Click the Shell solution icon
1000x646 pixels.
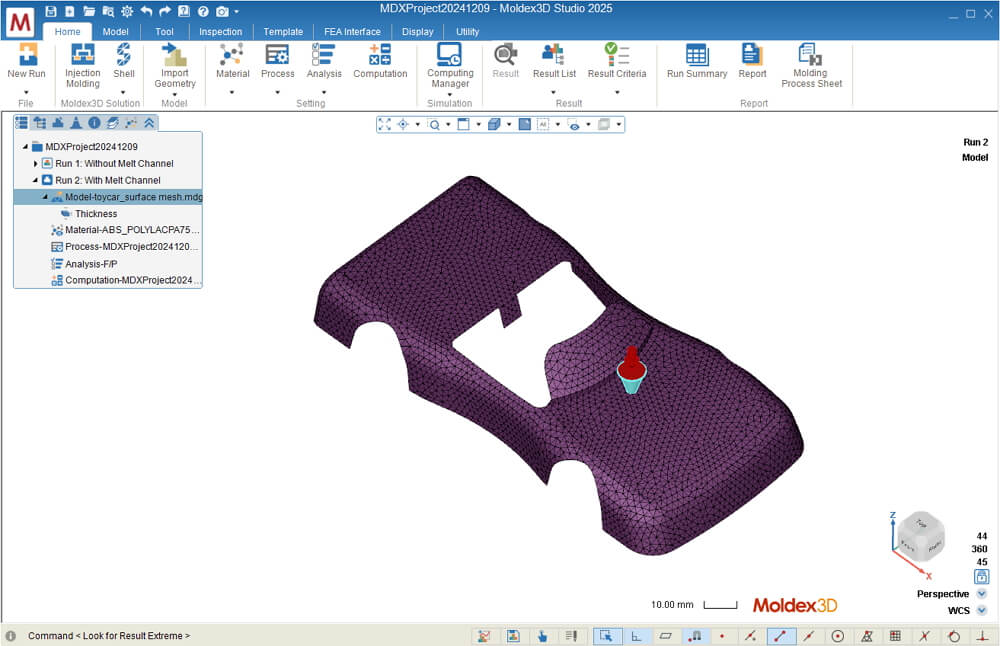124,55
